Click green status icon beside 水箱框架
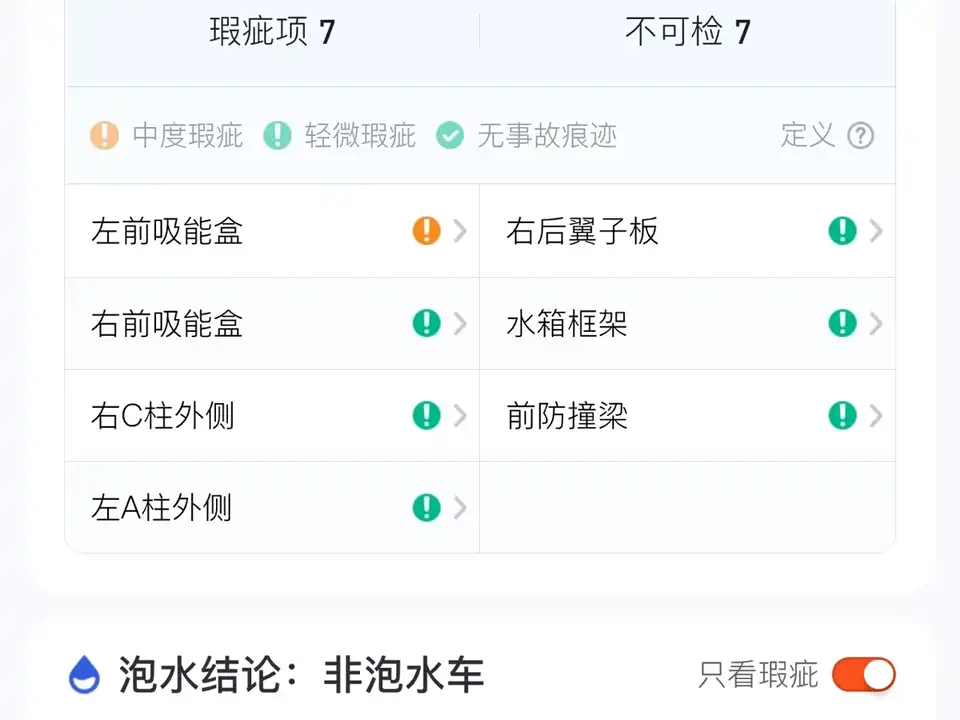This screenshot has height=720, width=960. click(x=843, y=324)
